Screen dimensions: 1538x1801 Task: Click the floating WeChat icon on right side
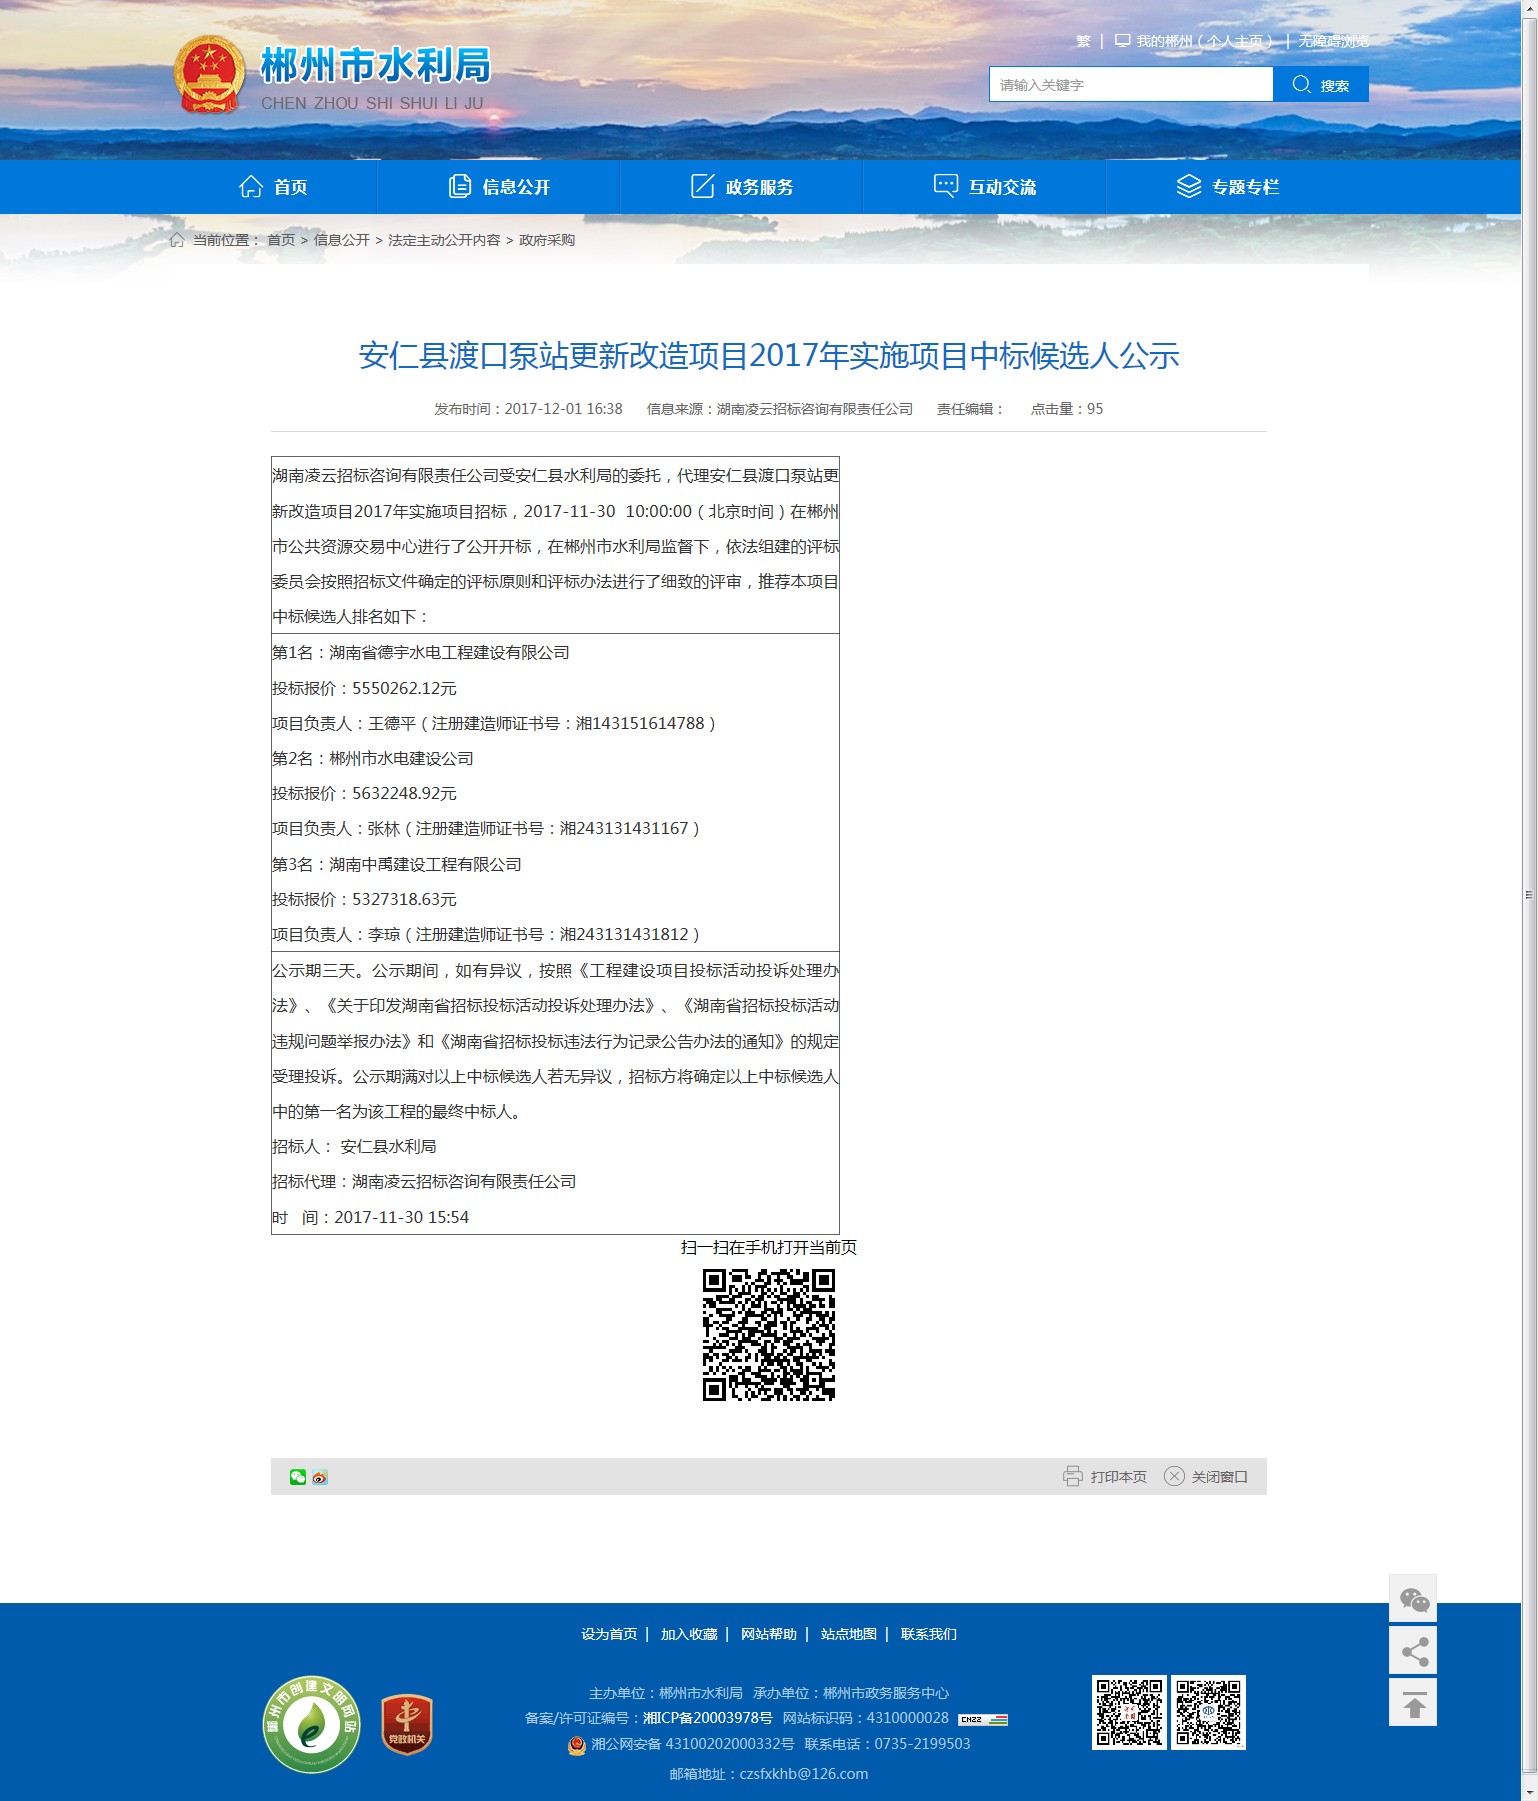tap(1413, 1599)
